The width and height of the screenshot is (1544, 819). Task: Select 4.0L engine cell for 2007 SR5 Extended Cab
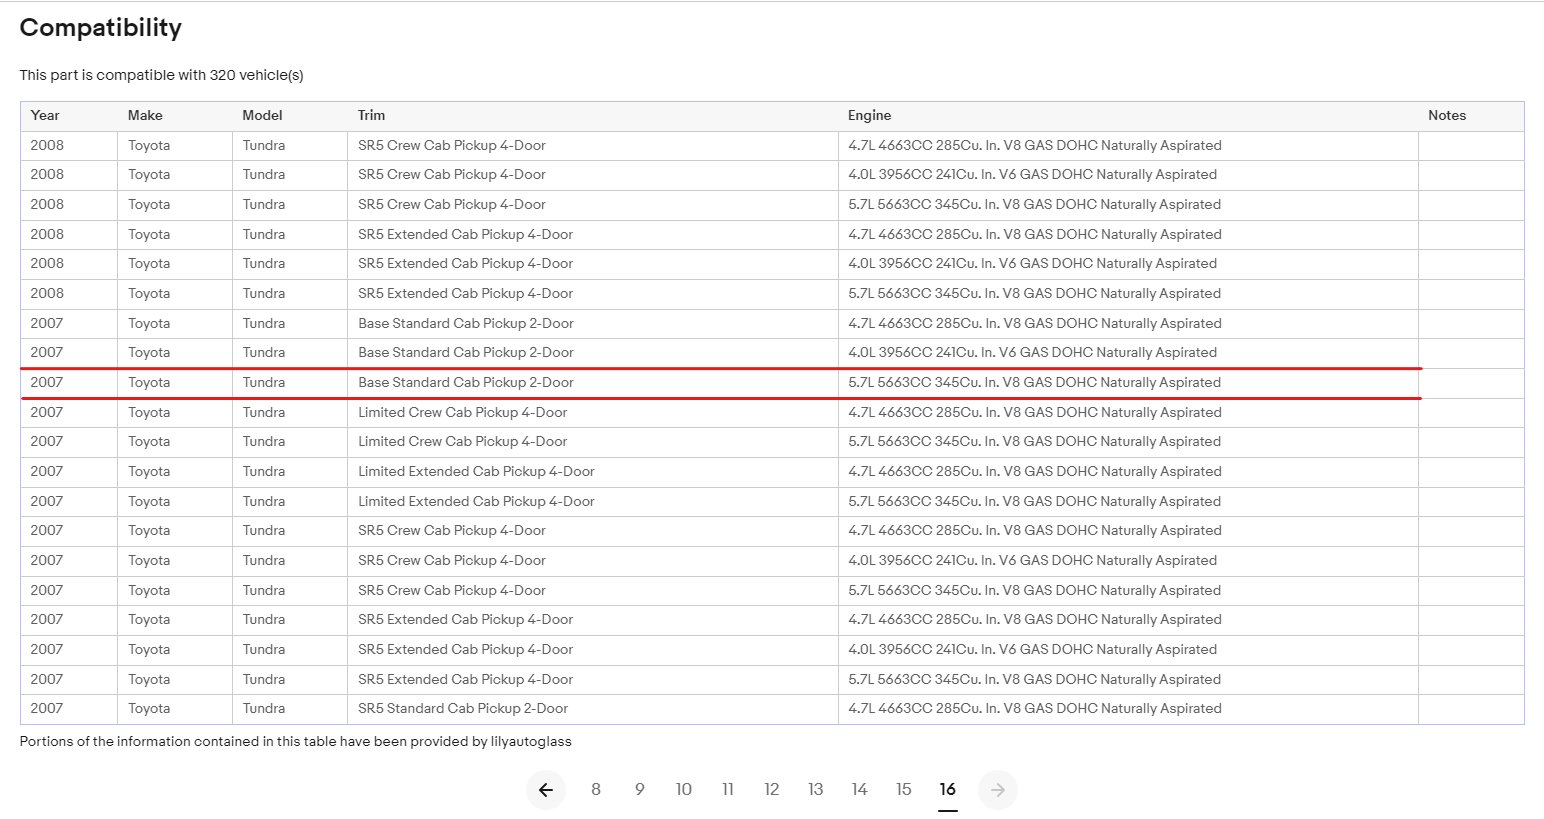coord(1128,650)
